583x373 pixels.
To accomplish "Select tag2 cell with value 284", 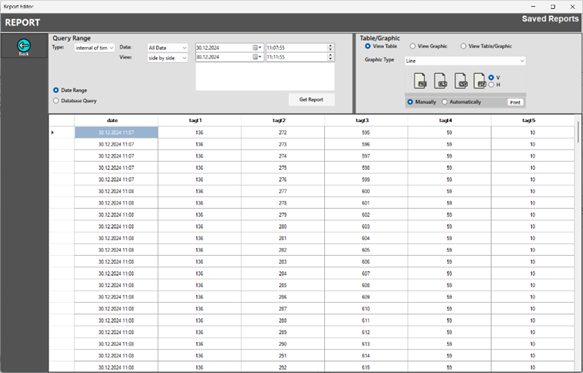I will click(x=283, y=273).
